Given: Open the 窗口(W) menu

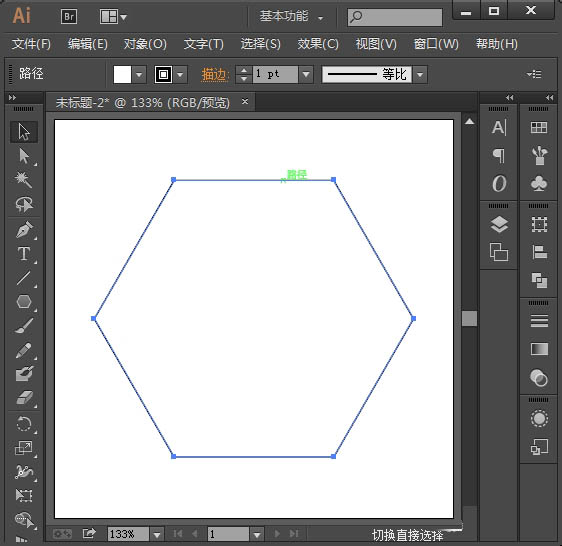Looking at the screenshot, I should [436, 44].
